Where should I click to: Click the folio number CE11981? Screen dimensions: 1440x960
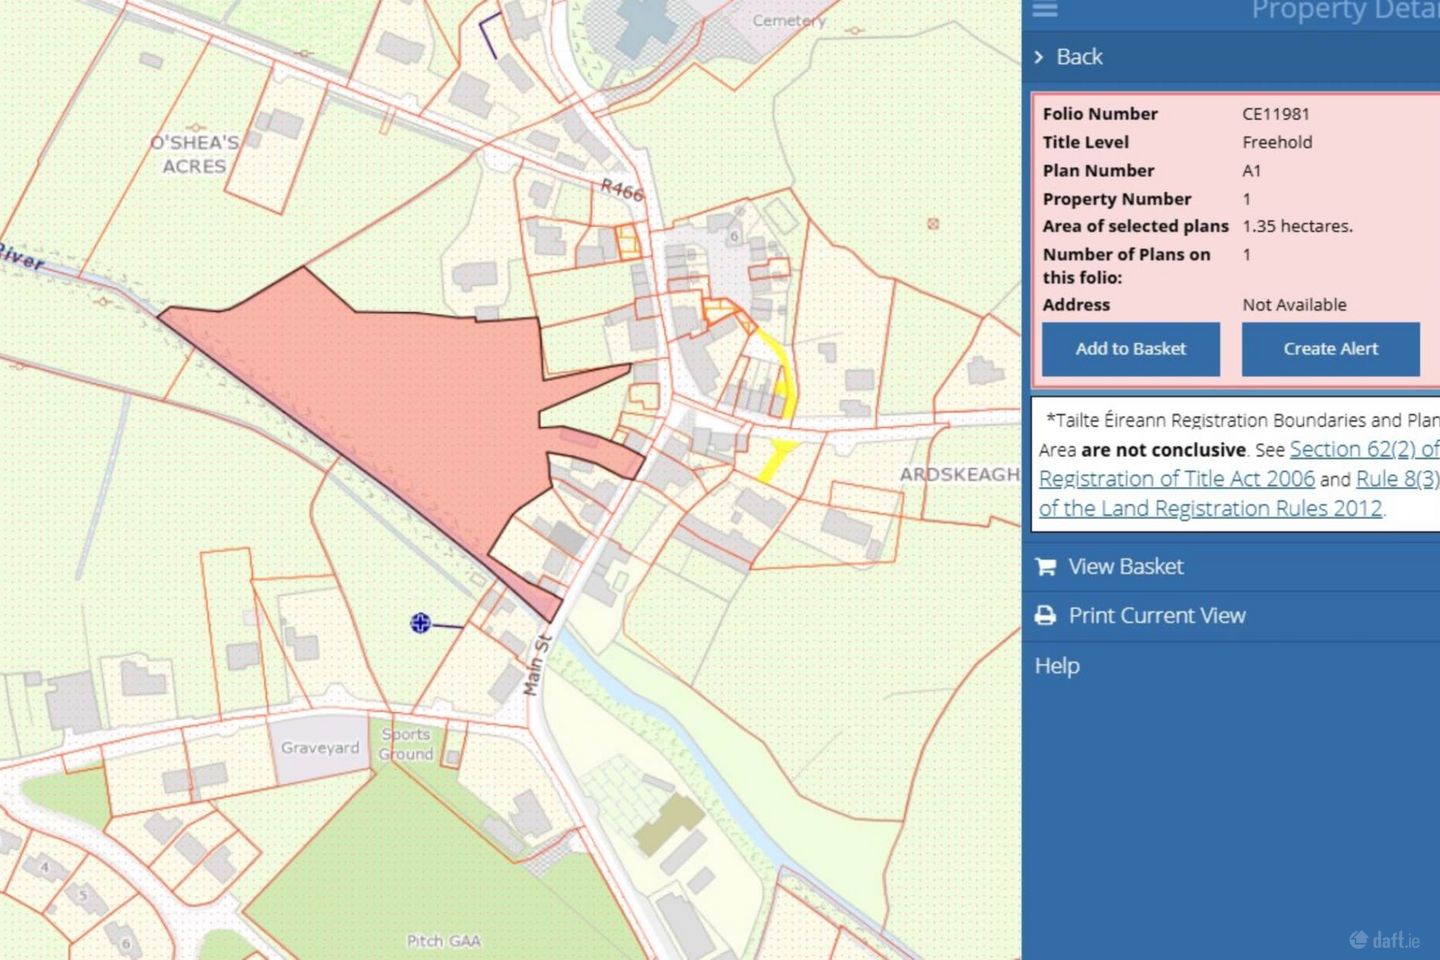[x=1275, y=114]
